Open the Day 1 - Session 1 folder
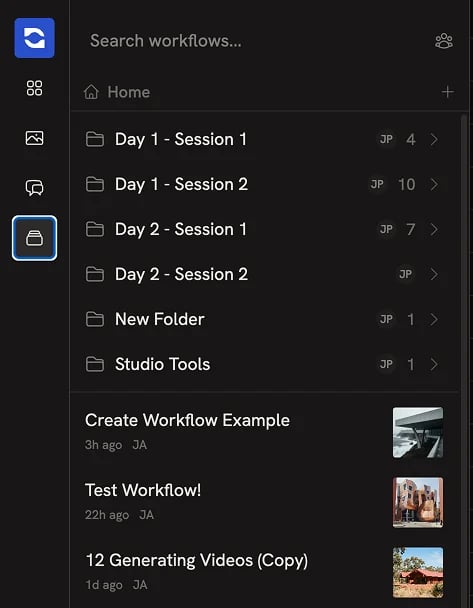The width and height of the screenshot is (473, 608). click(x=264, y=139)
